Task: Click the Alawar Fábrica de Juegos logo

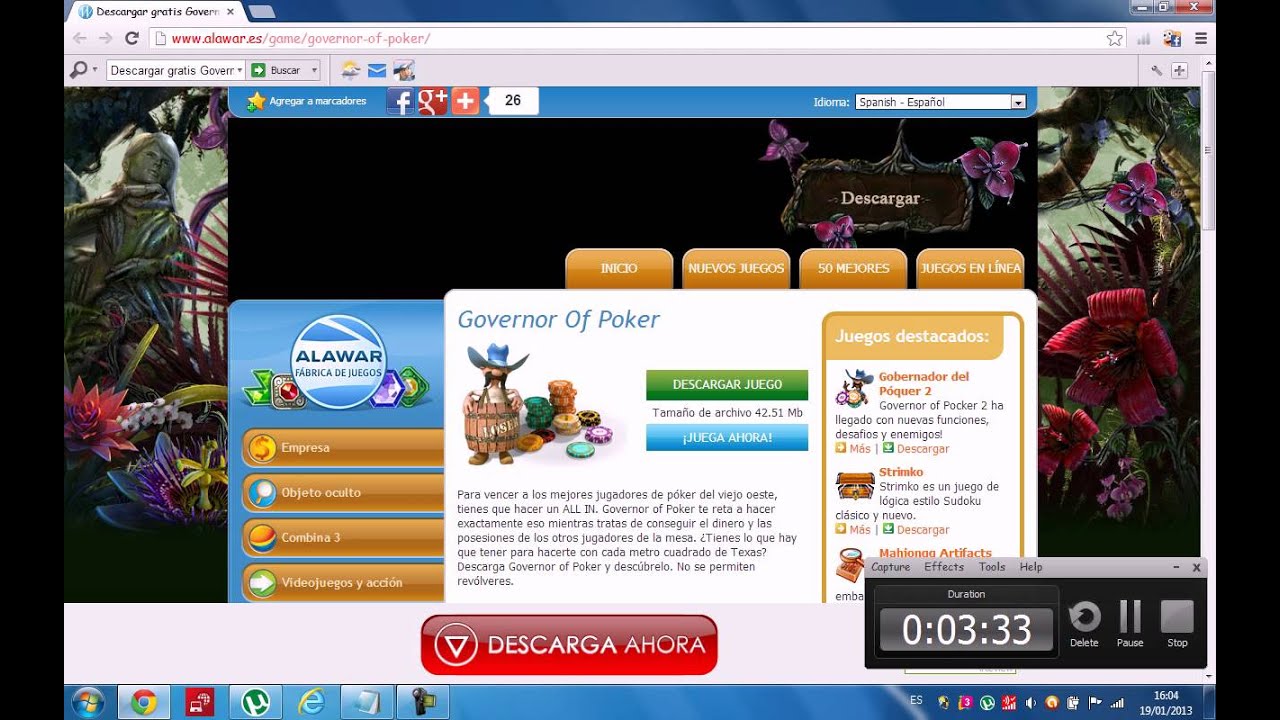Action: pos(338,362)
